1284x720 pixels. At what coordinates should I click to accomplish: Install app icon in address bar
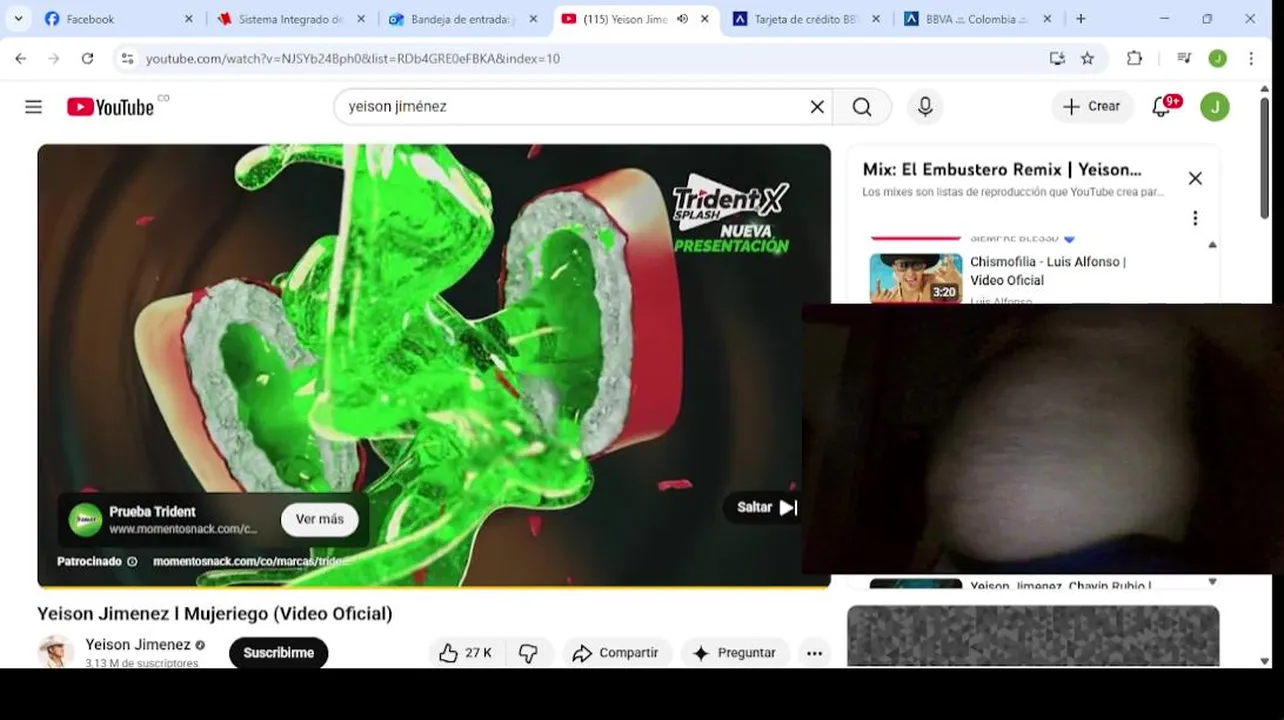coord(1057,59)
